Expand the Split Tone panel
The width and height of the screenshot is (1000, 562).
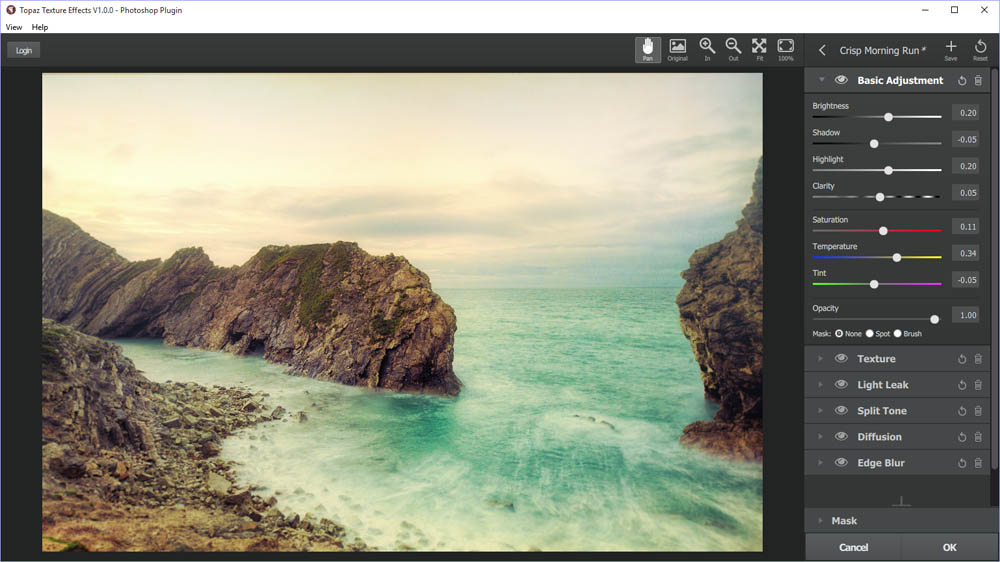(x=821, y=411)
